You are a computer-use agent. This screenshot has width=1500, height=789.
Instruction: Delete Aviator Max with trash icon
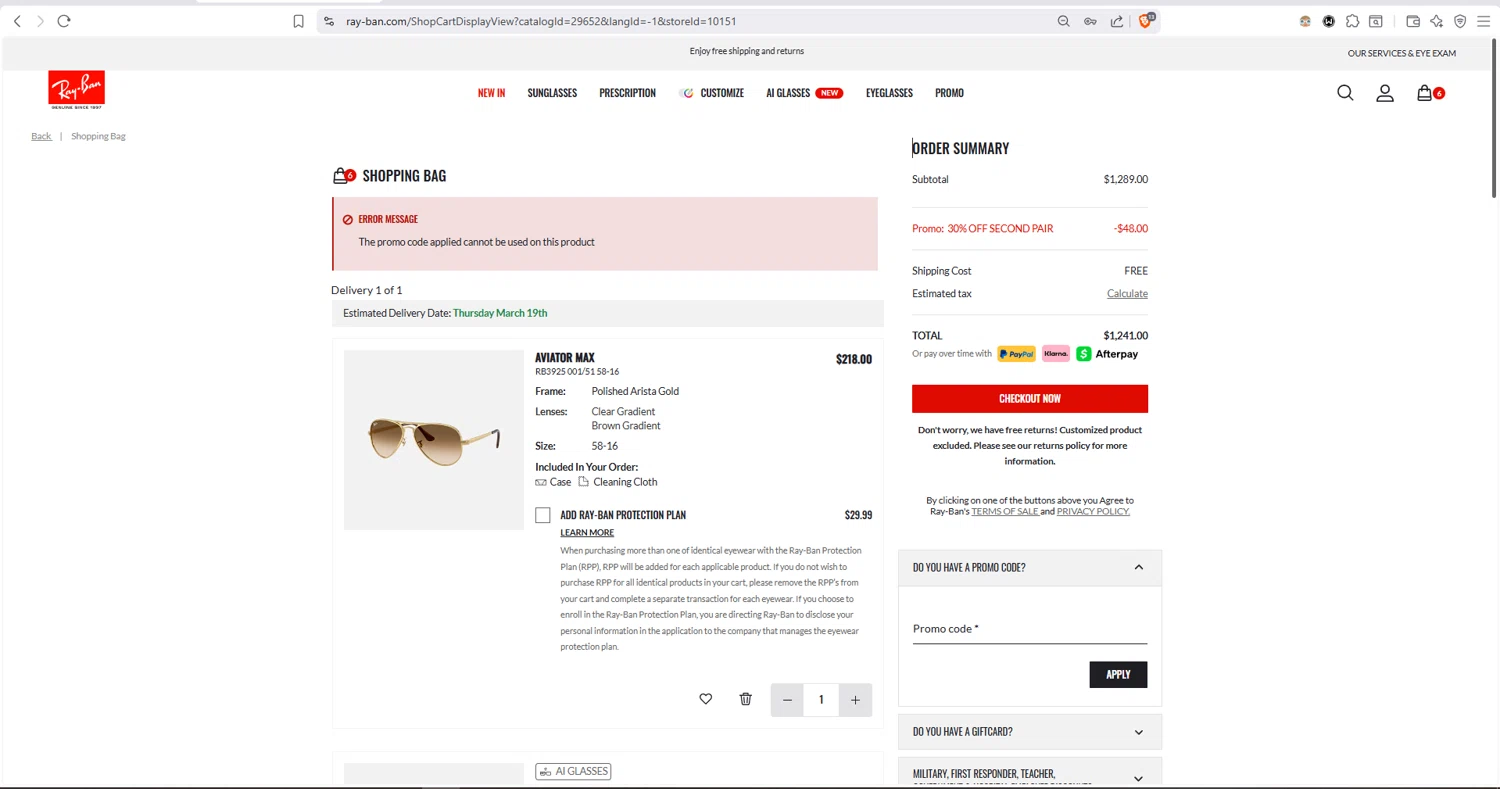pos(745,699)
